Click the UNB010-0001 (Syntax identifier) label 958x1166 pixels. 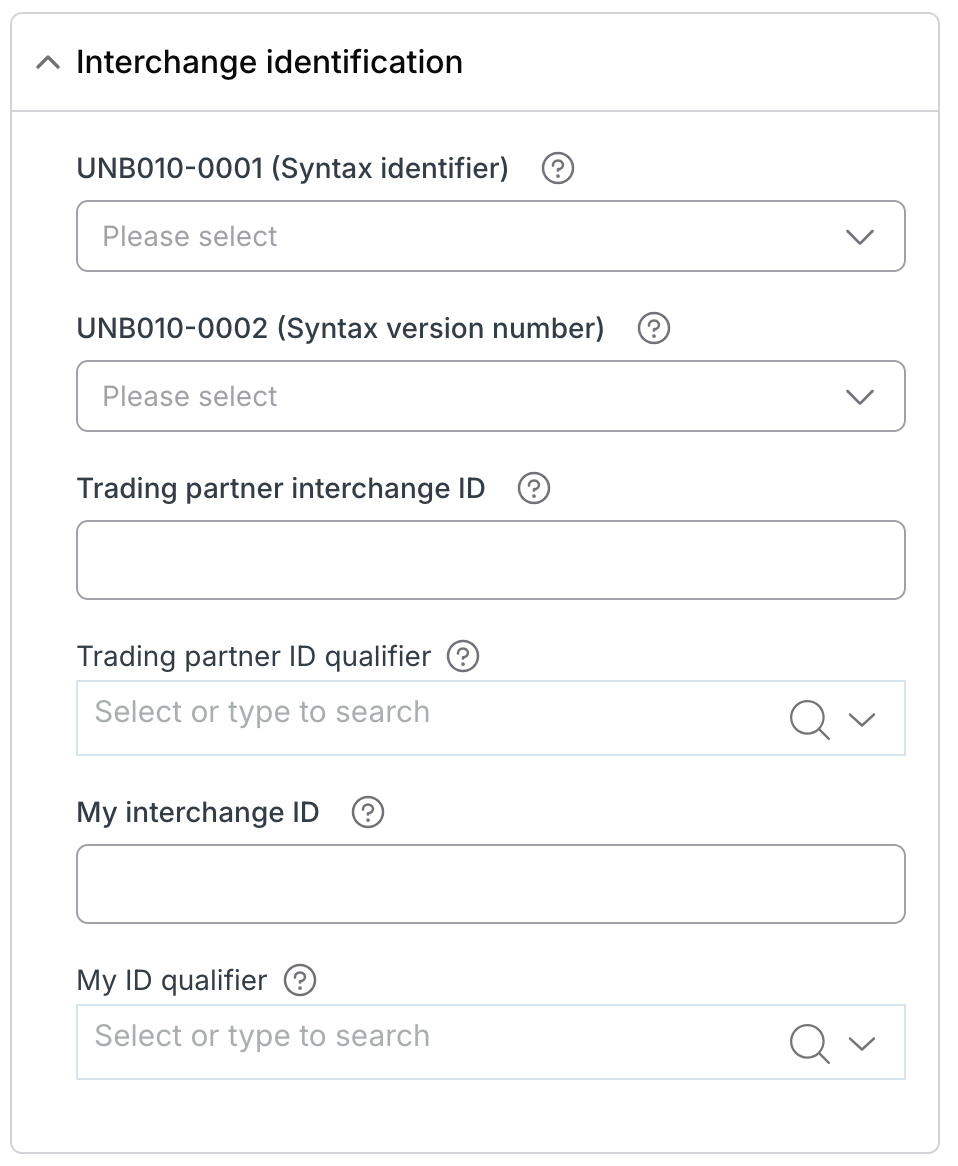pyautogui.click(x=292, y=168)
